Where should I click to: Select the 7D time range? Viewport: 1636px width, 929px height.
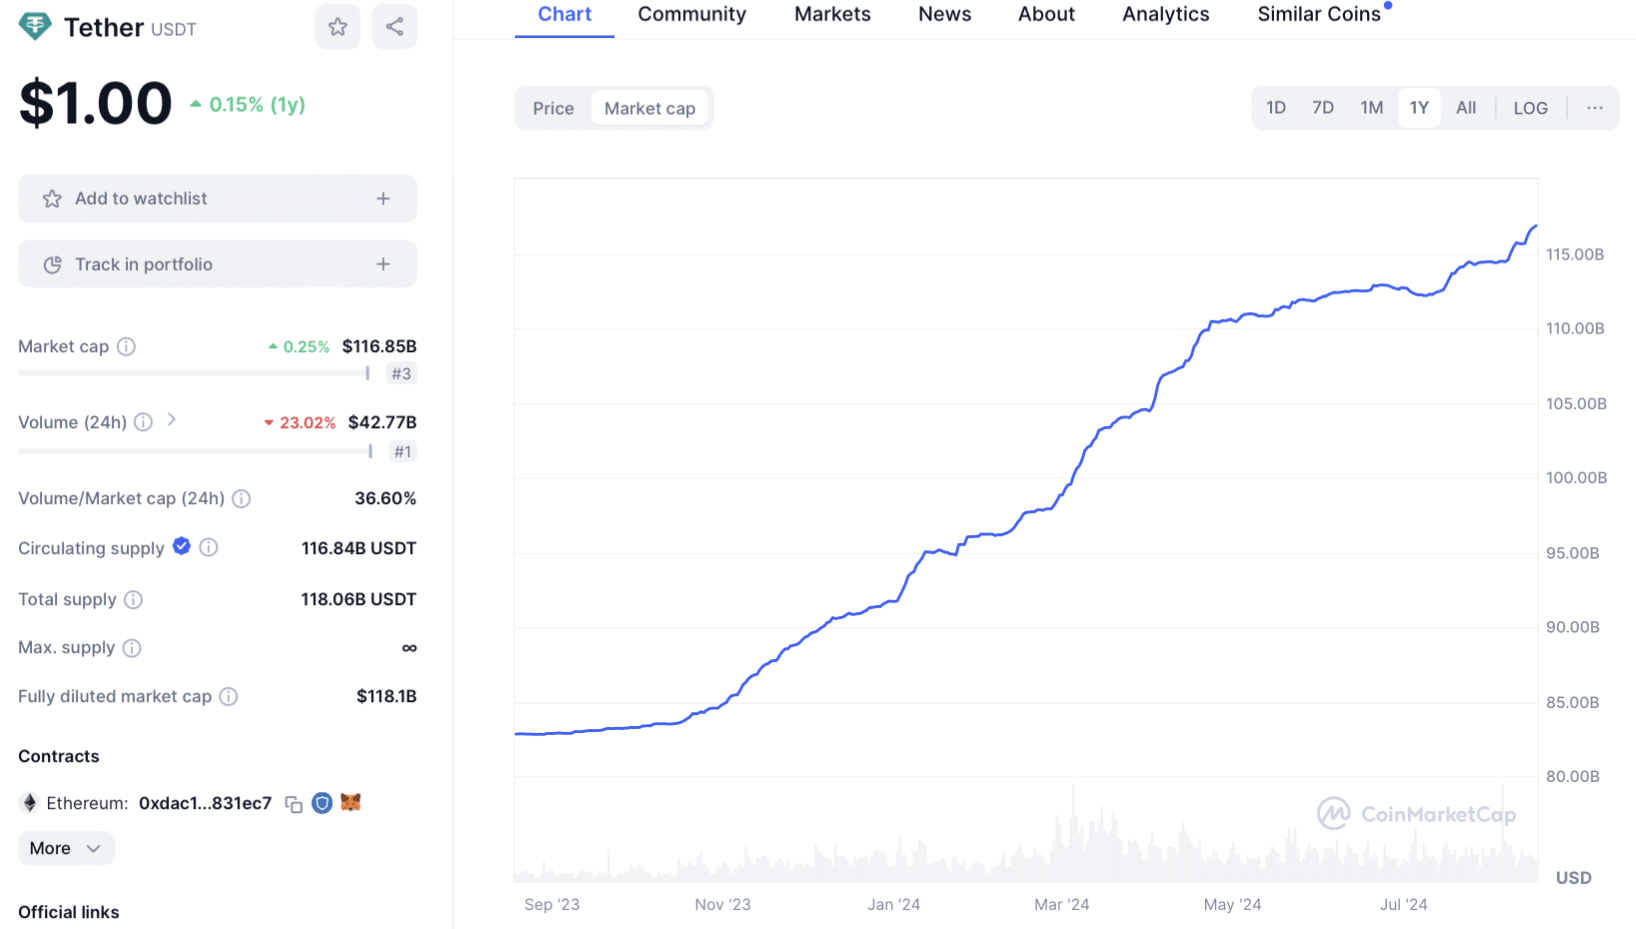[x=1323, y=108]
